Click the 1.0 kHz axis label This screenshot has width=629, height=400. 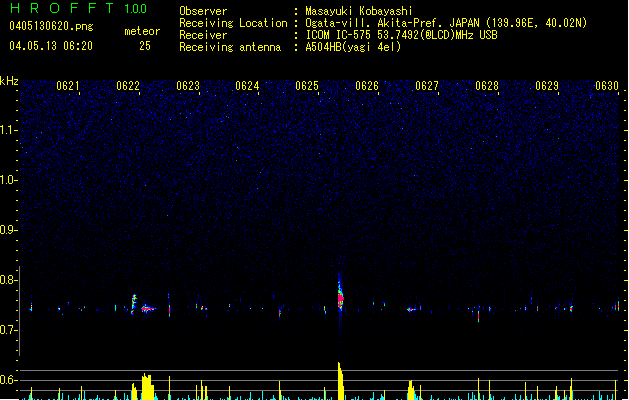pos(8,180)
